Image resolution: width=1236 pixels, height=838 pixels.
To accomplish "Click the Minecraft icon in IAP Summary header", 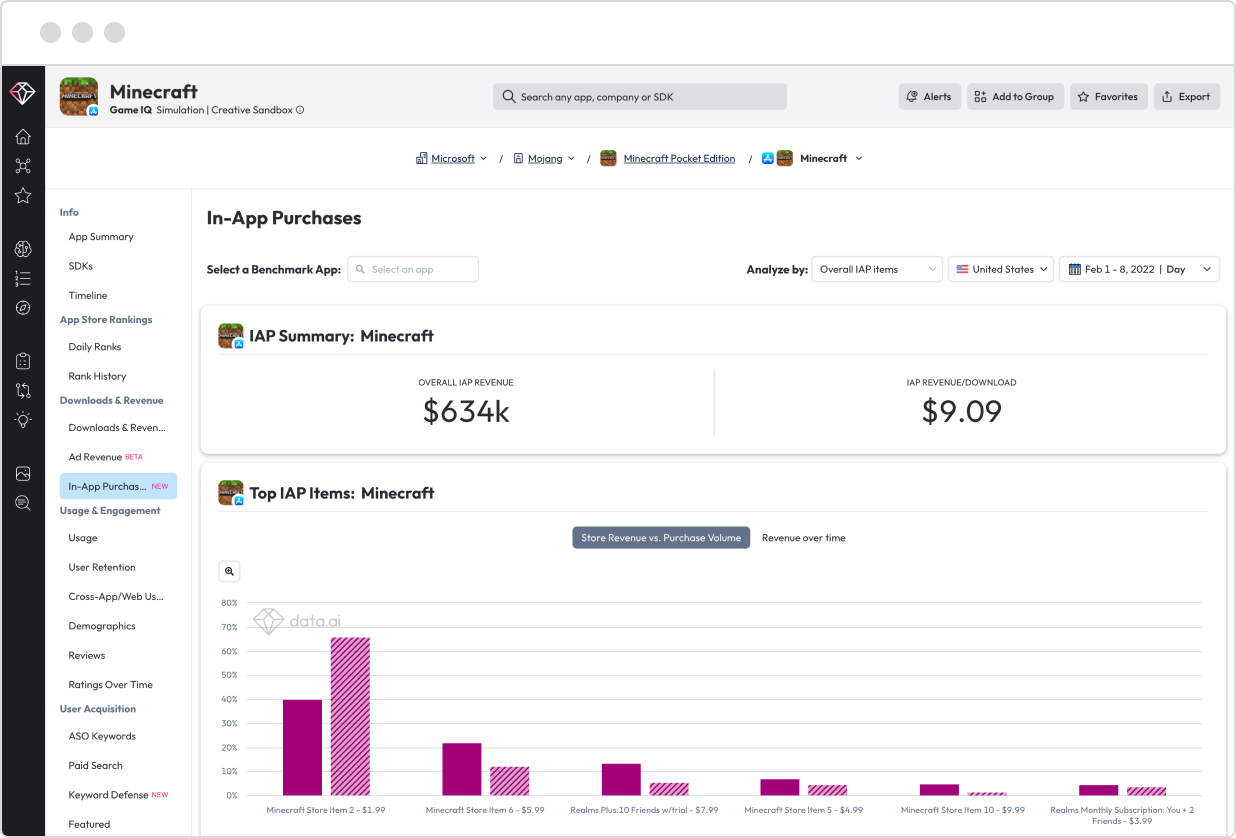I will tap(231, 336).
